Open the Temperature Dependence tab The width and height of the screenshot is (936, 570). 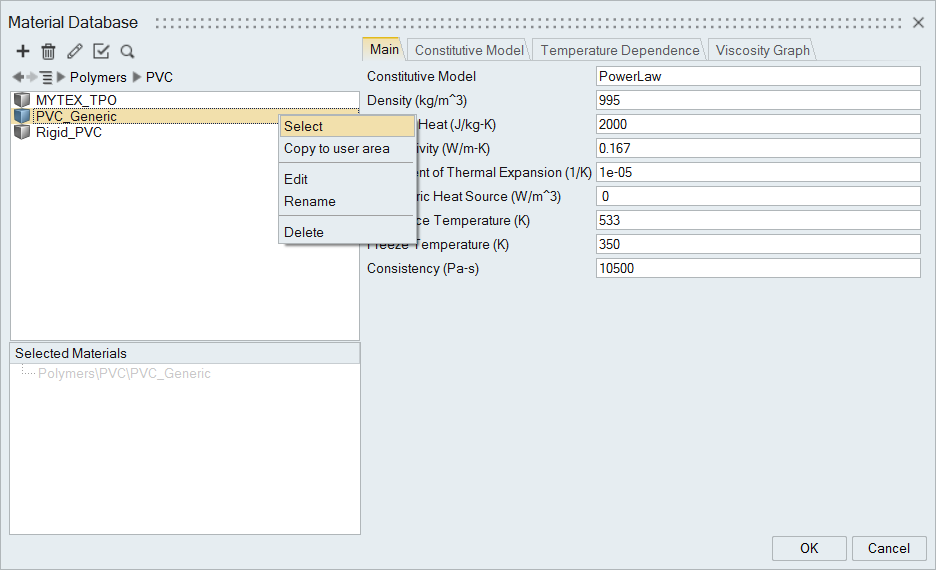click(620, 50)
